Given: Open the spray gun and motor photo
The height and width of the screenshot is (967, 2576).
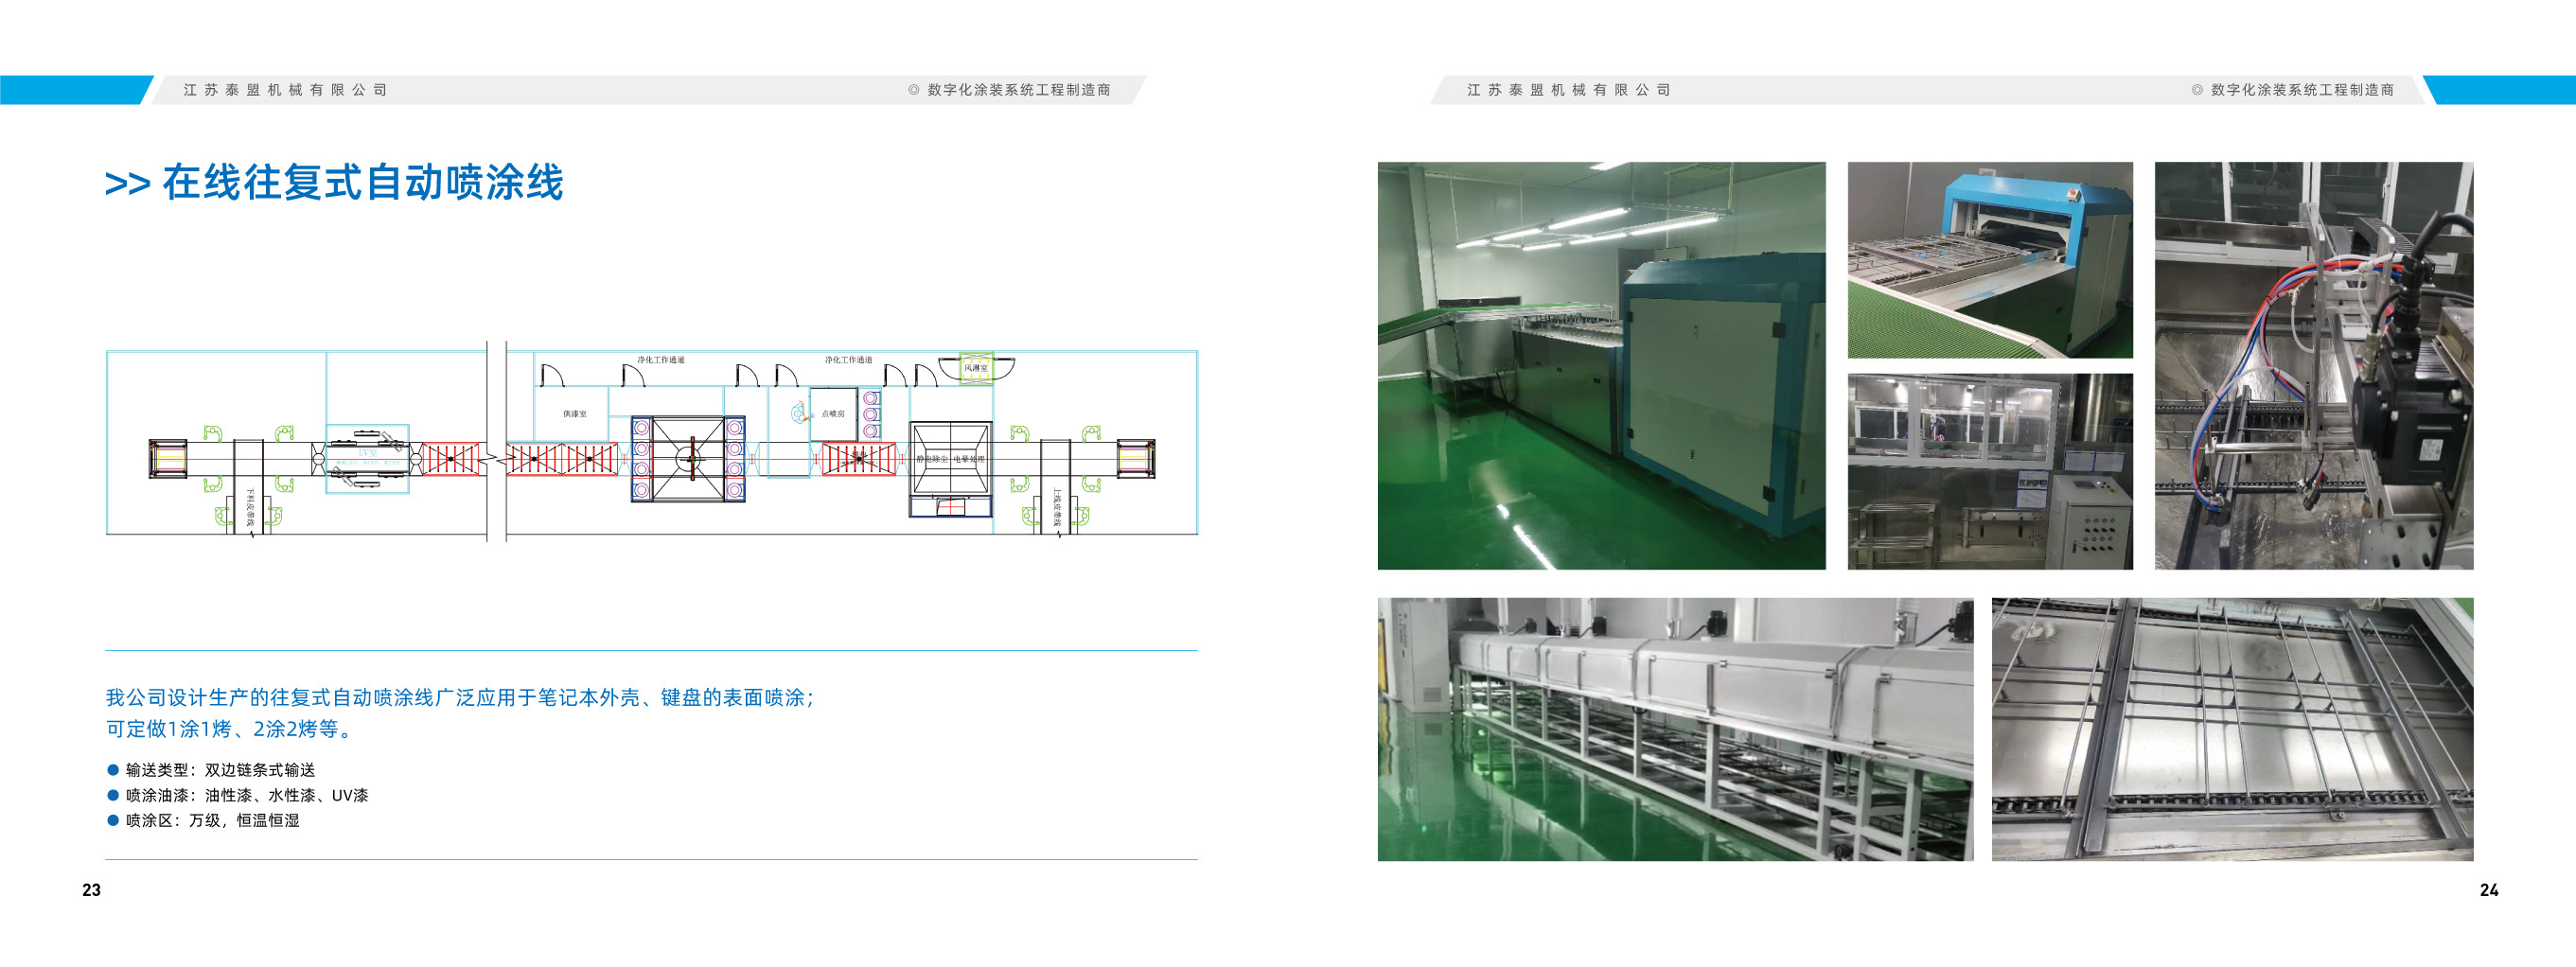Looking at the screenshot, I should 2313,366.
